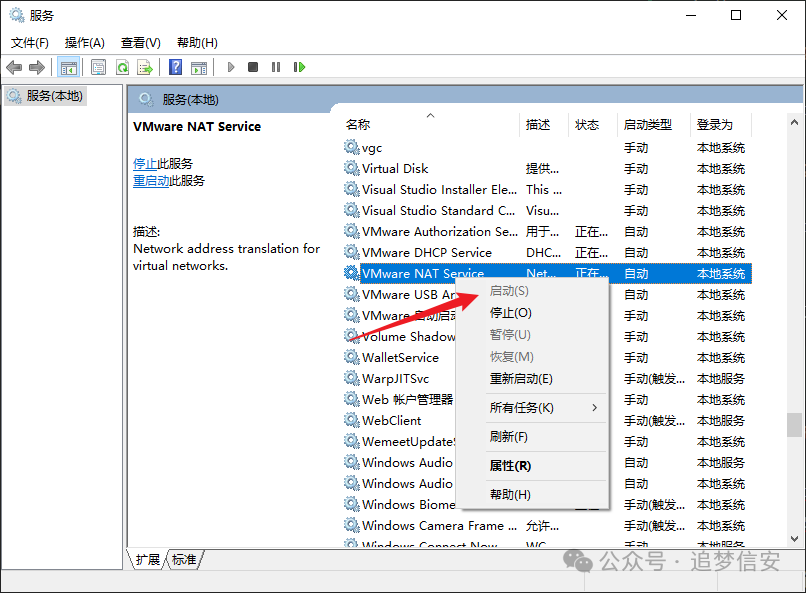806x593 pixels.
Task: Open the 文件(F) menu
Action: click(30, 43)
